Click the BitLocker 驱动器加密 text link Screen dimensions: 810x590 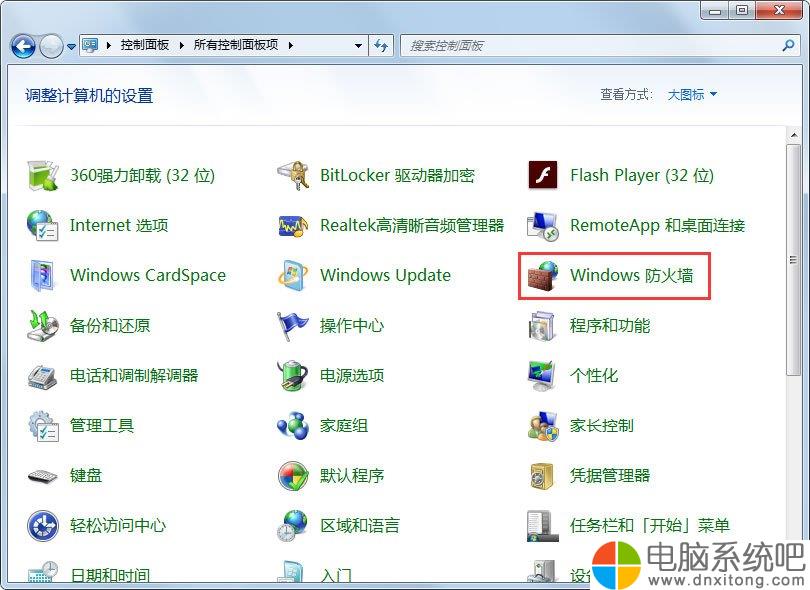point(397,175)
